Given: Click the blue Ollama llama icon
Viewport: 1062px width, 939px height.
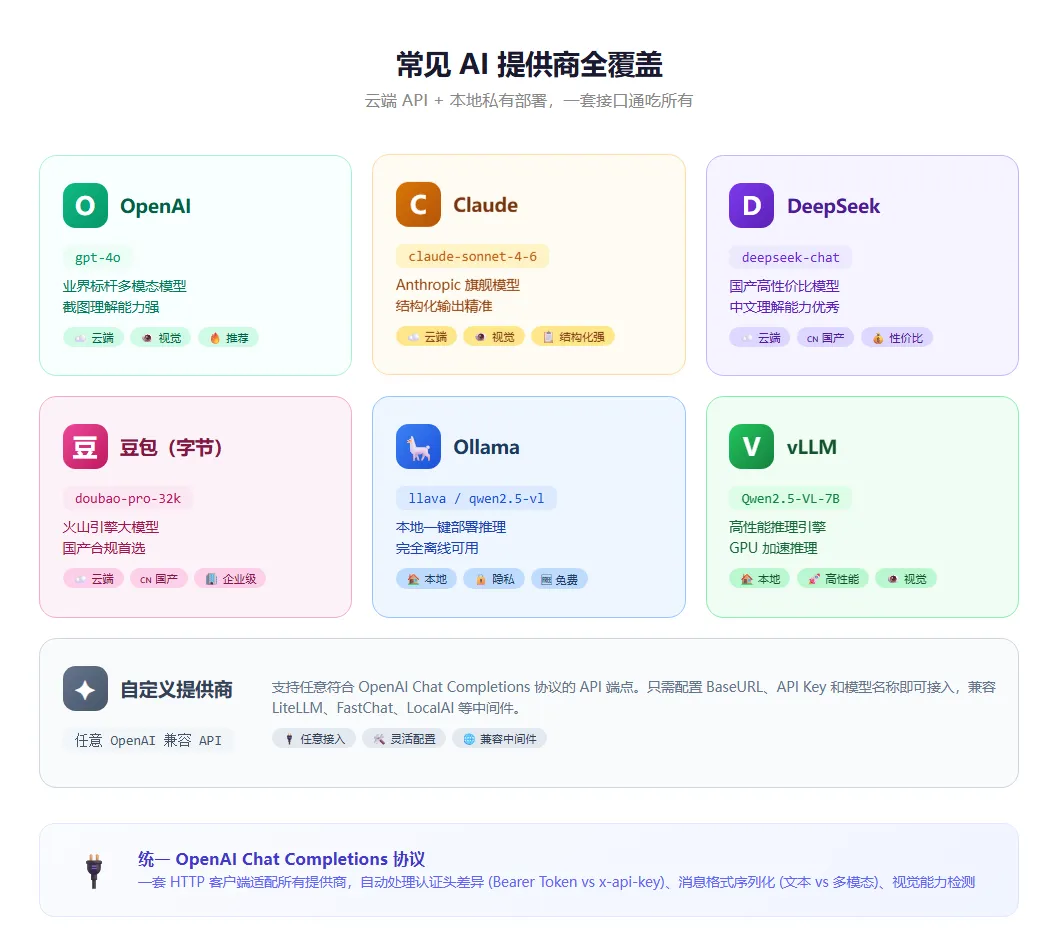Looking at the screenshot, I should click(419, 446).
